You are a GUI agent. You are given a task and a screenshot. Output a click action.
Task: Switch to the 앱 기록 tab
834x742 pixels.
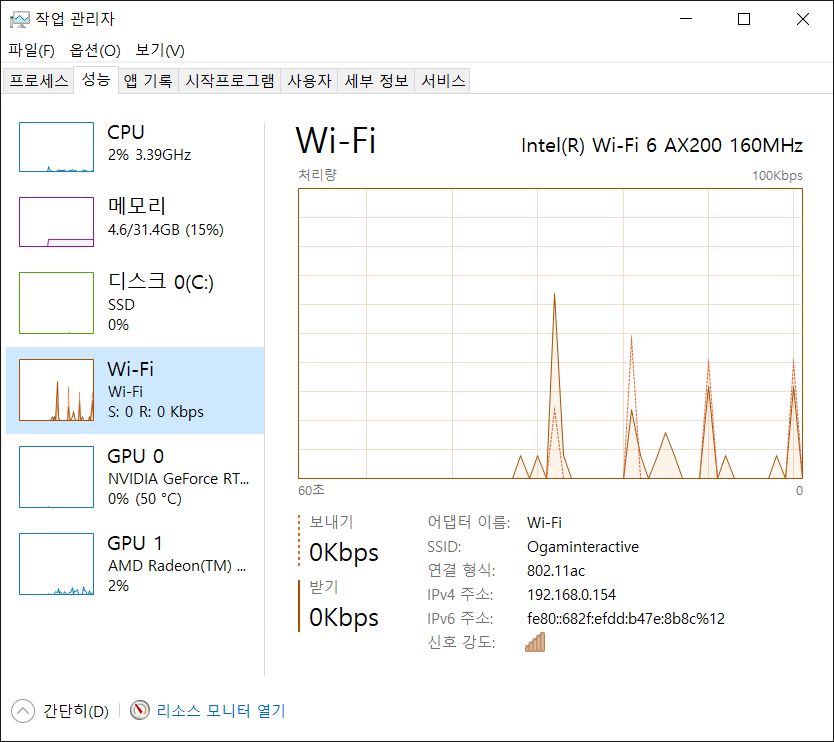coord(148,81)
